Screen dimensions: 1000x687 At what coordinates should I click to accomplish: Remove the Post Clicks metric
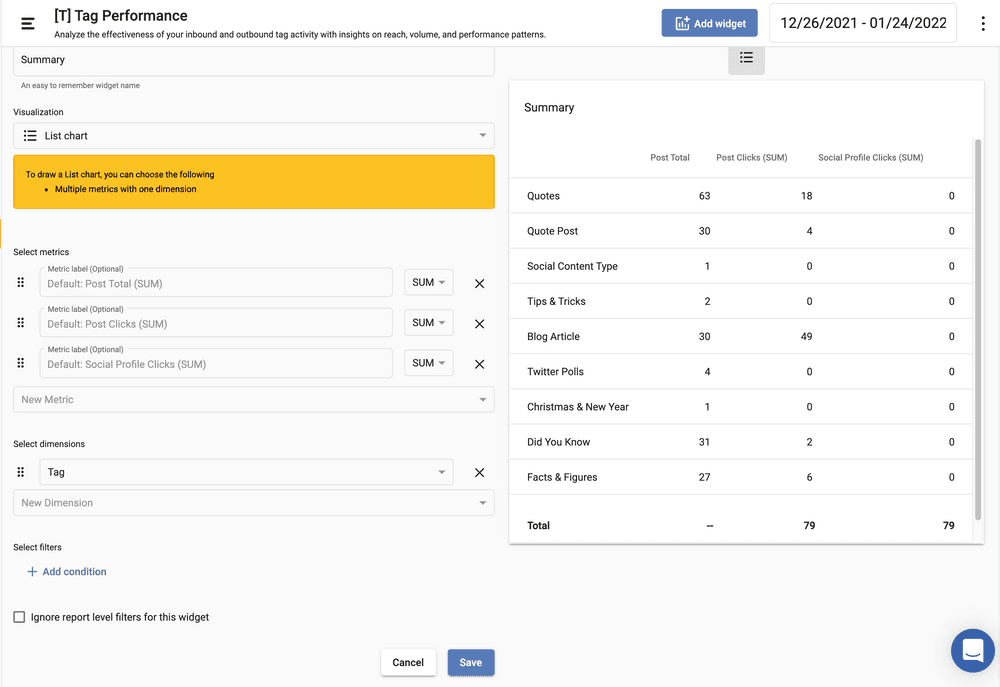click(479, 324)
